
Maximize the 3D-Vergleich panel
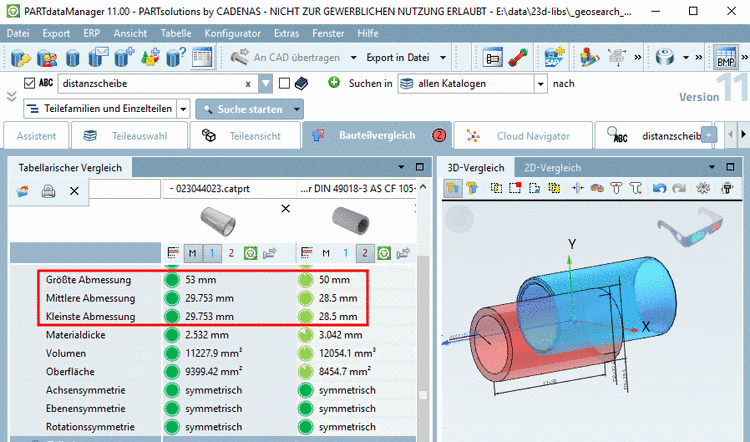coord(730,167)
